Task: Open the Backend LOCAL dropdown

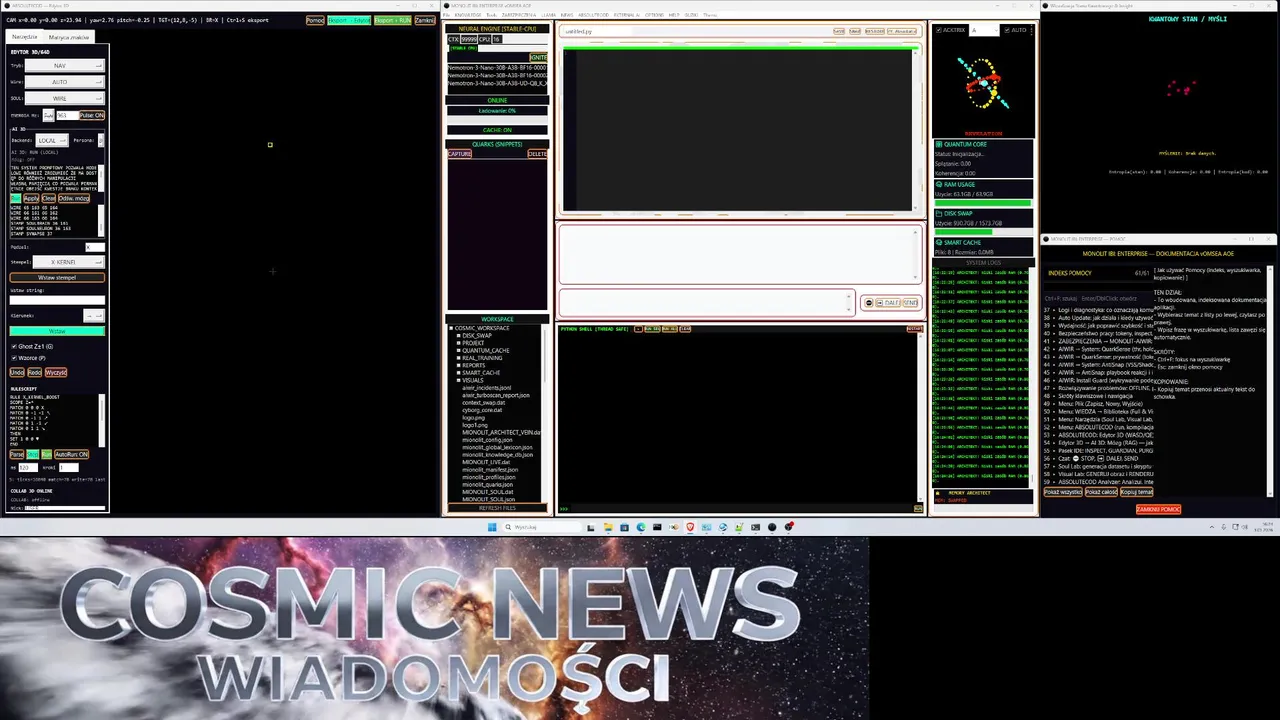Action: tap(52, 140)
